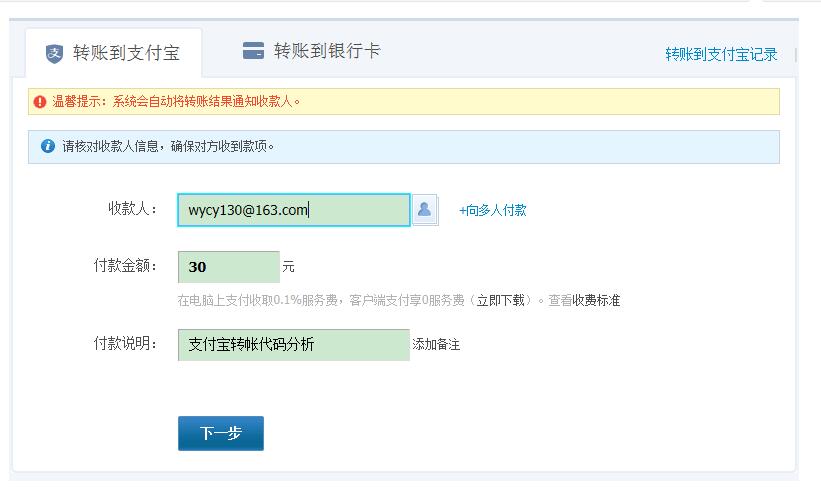
Task: Click the 立即下载 link
Action: click(x=501, y=301)
